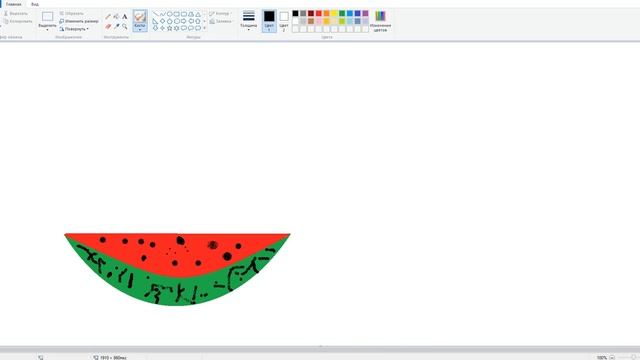Choose the Pentagon shape
Viewport: 640px width, 360px height.
(x=169, y=21)
